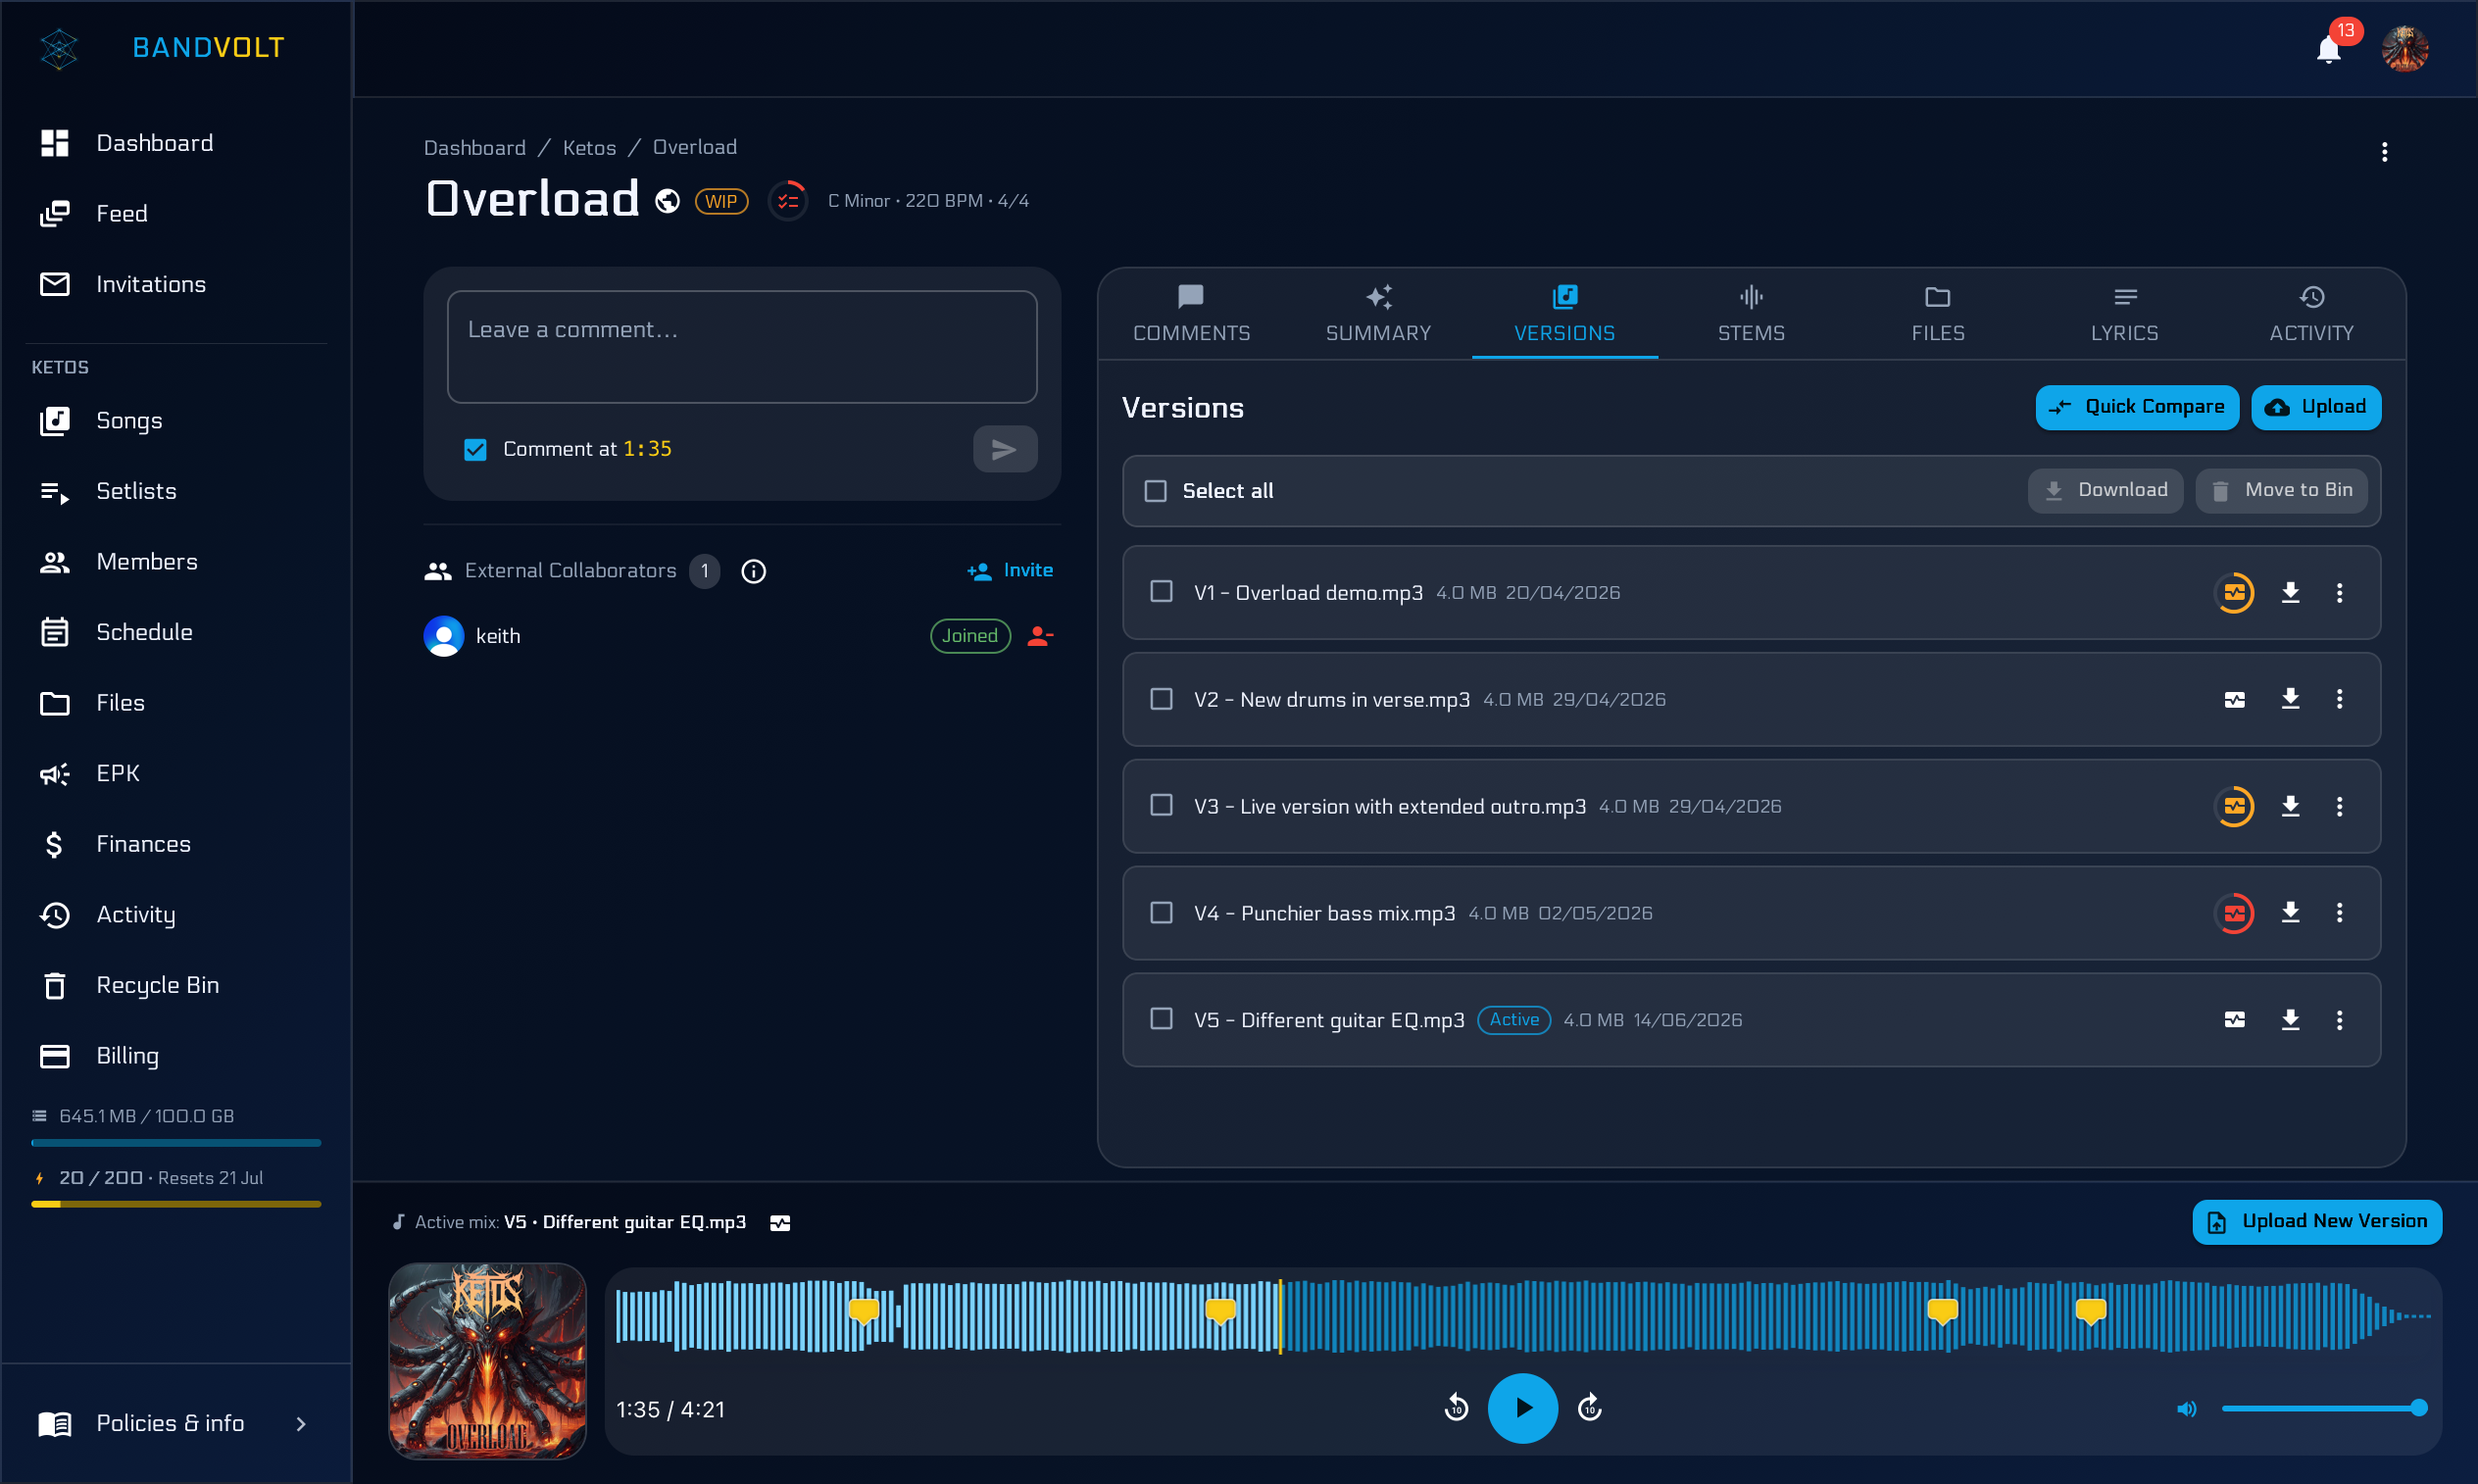Screen dimensions: 2478x1484
Task: Switch to the Summary tab
Action: (1378, 314)
